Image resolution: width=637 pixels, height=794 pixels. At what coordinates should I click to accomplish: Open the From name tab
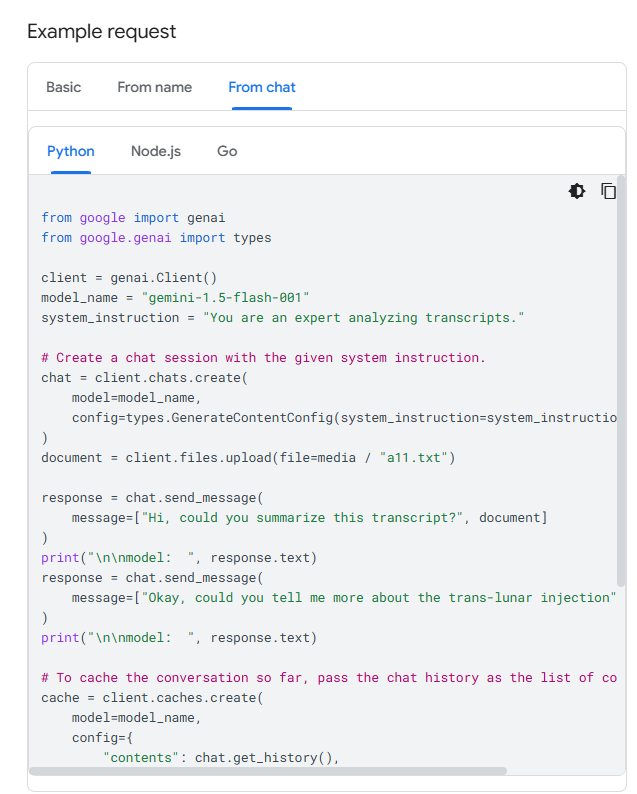pos(154,87)
